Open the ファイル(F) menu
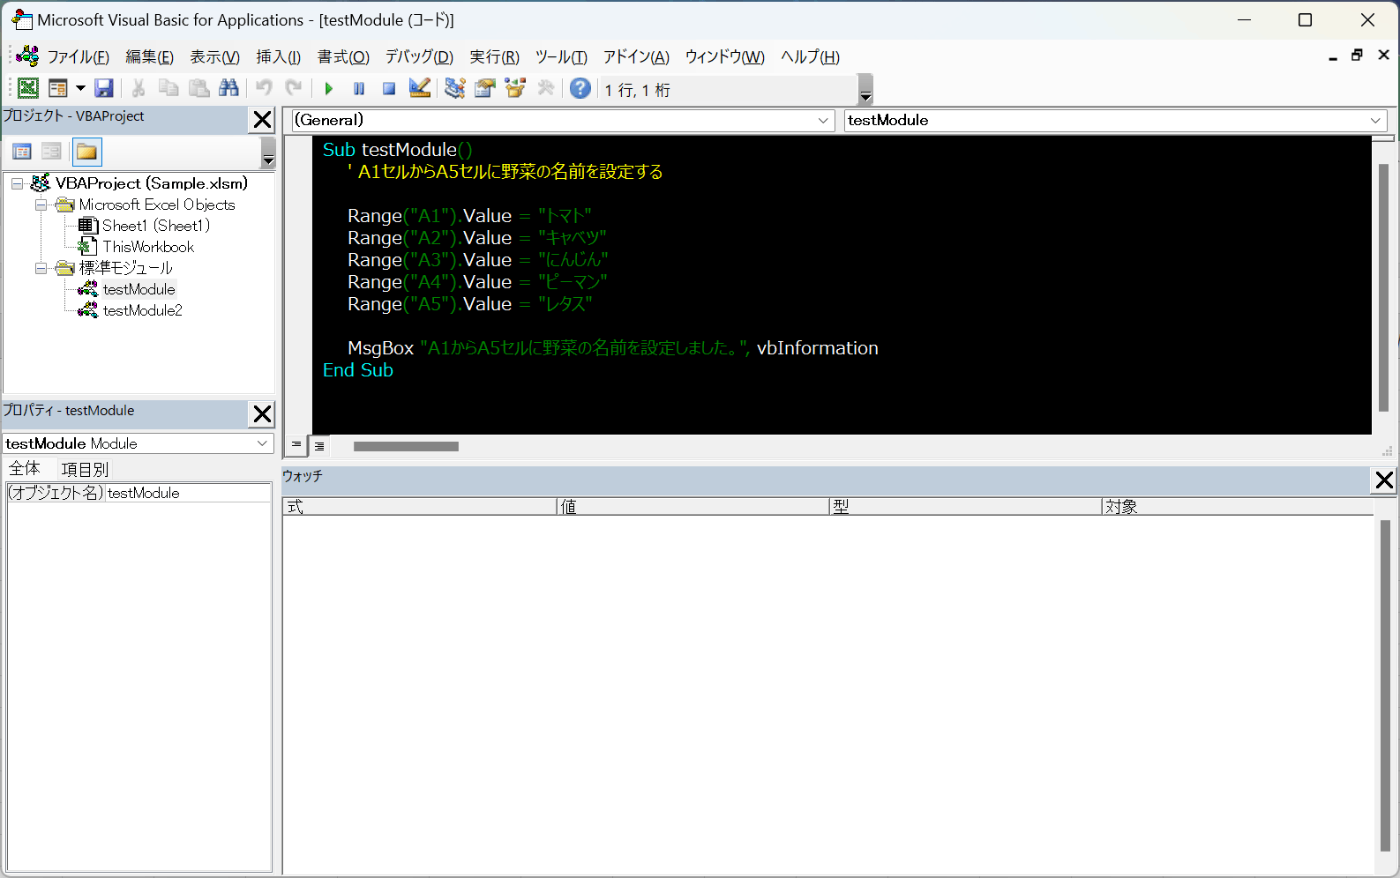The height and width of the screenshot is (878, 1400). (78, 57)
